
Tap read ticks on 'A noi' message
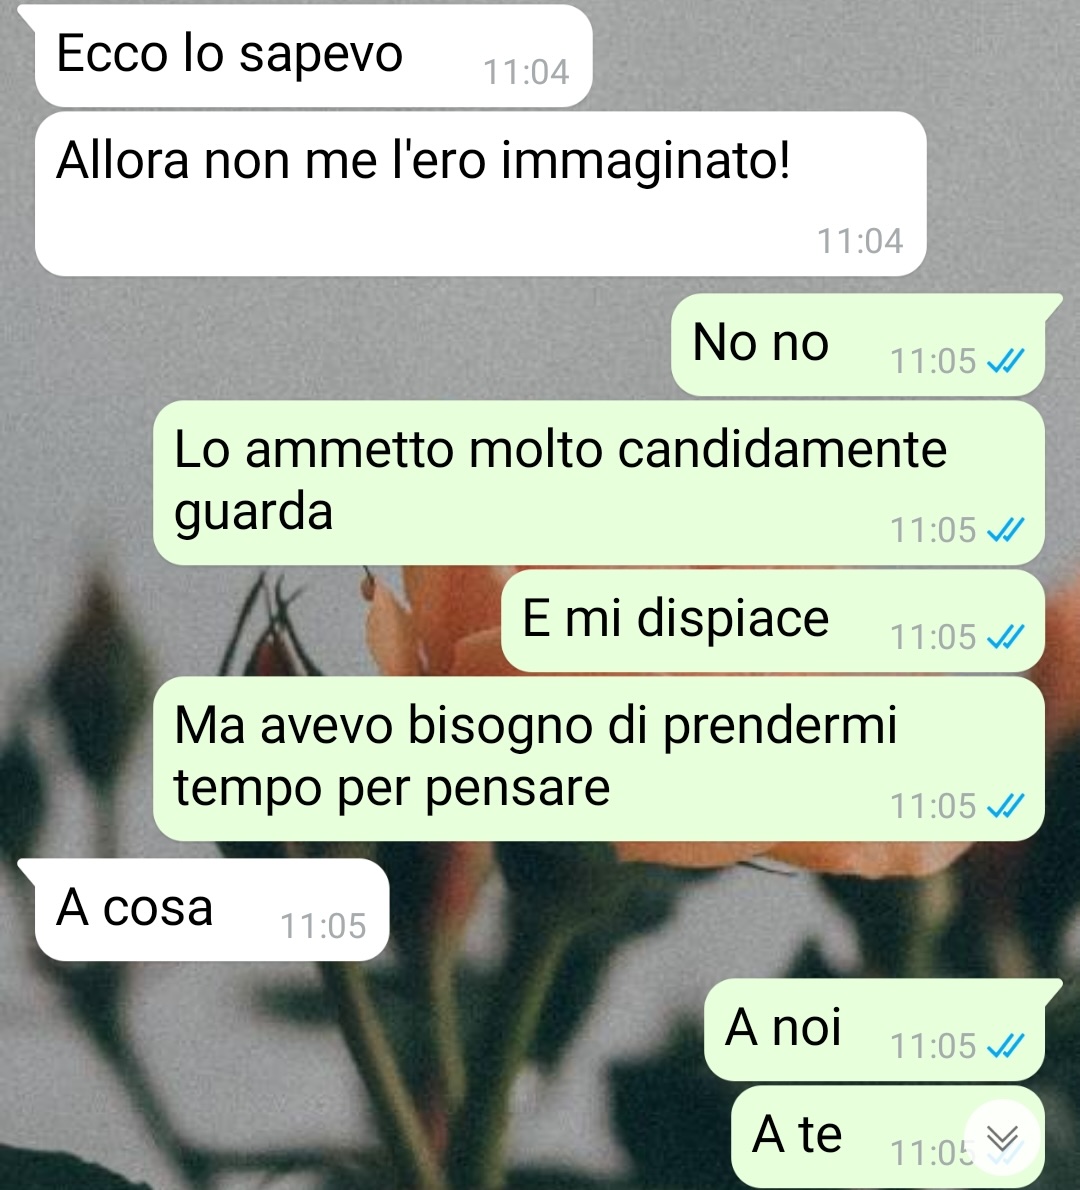pos(1006,1046)
